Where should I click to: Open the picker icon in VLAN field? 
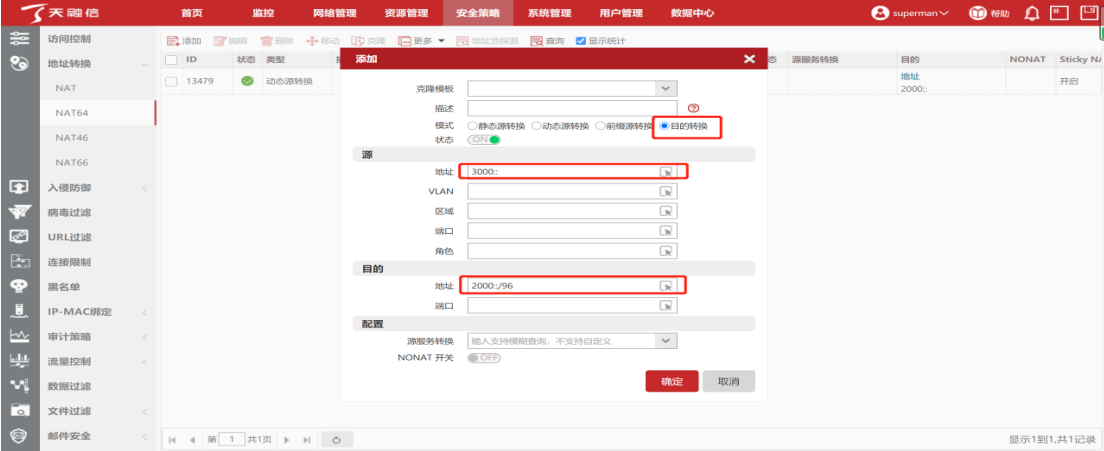click(x=665, y=191)
